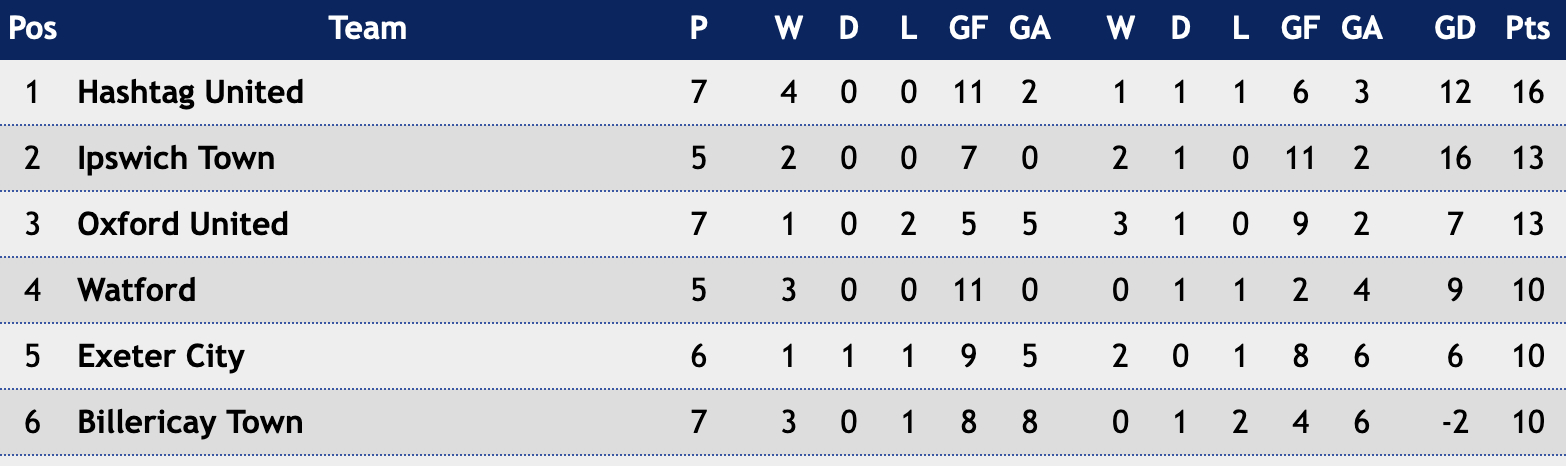The width and height of the screenshot is (1566, 466).
Task: Click Exeter City's goal difference of 6
Action: (1455, 356)
